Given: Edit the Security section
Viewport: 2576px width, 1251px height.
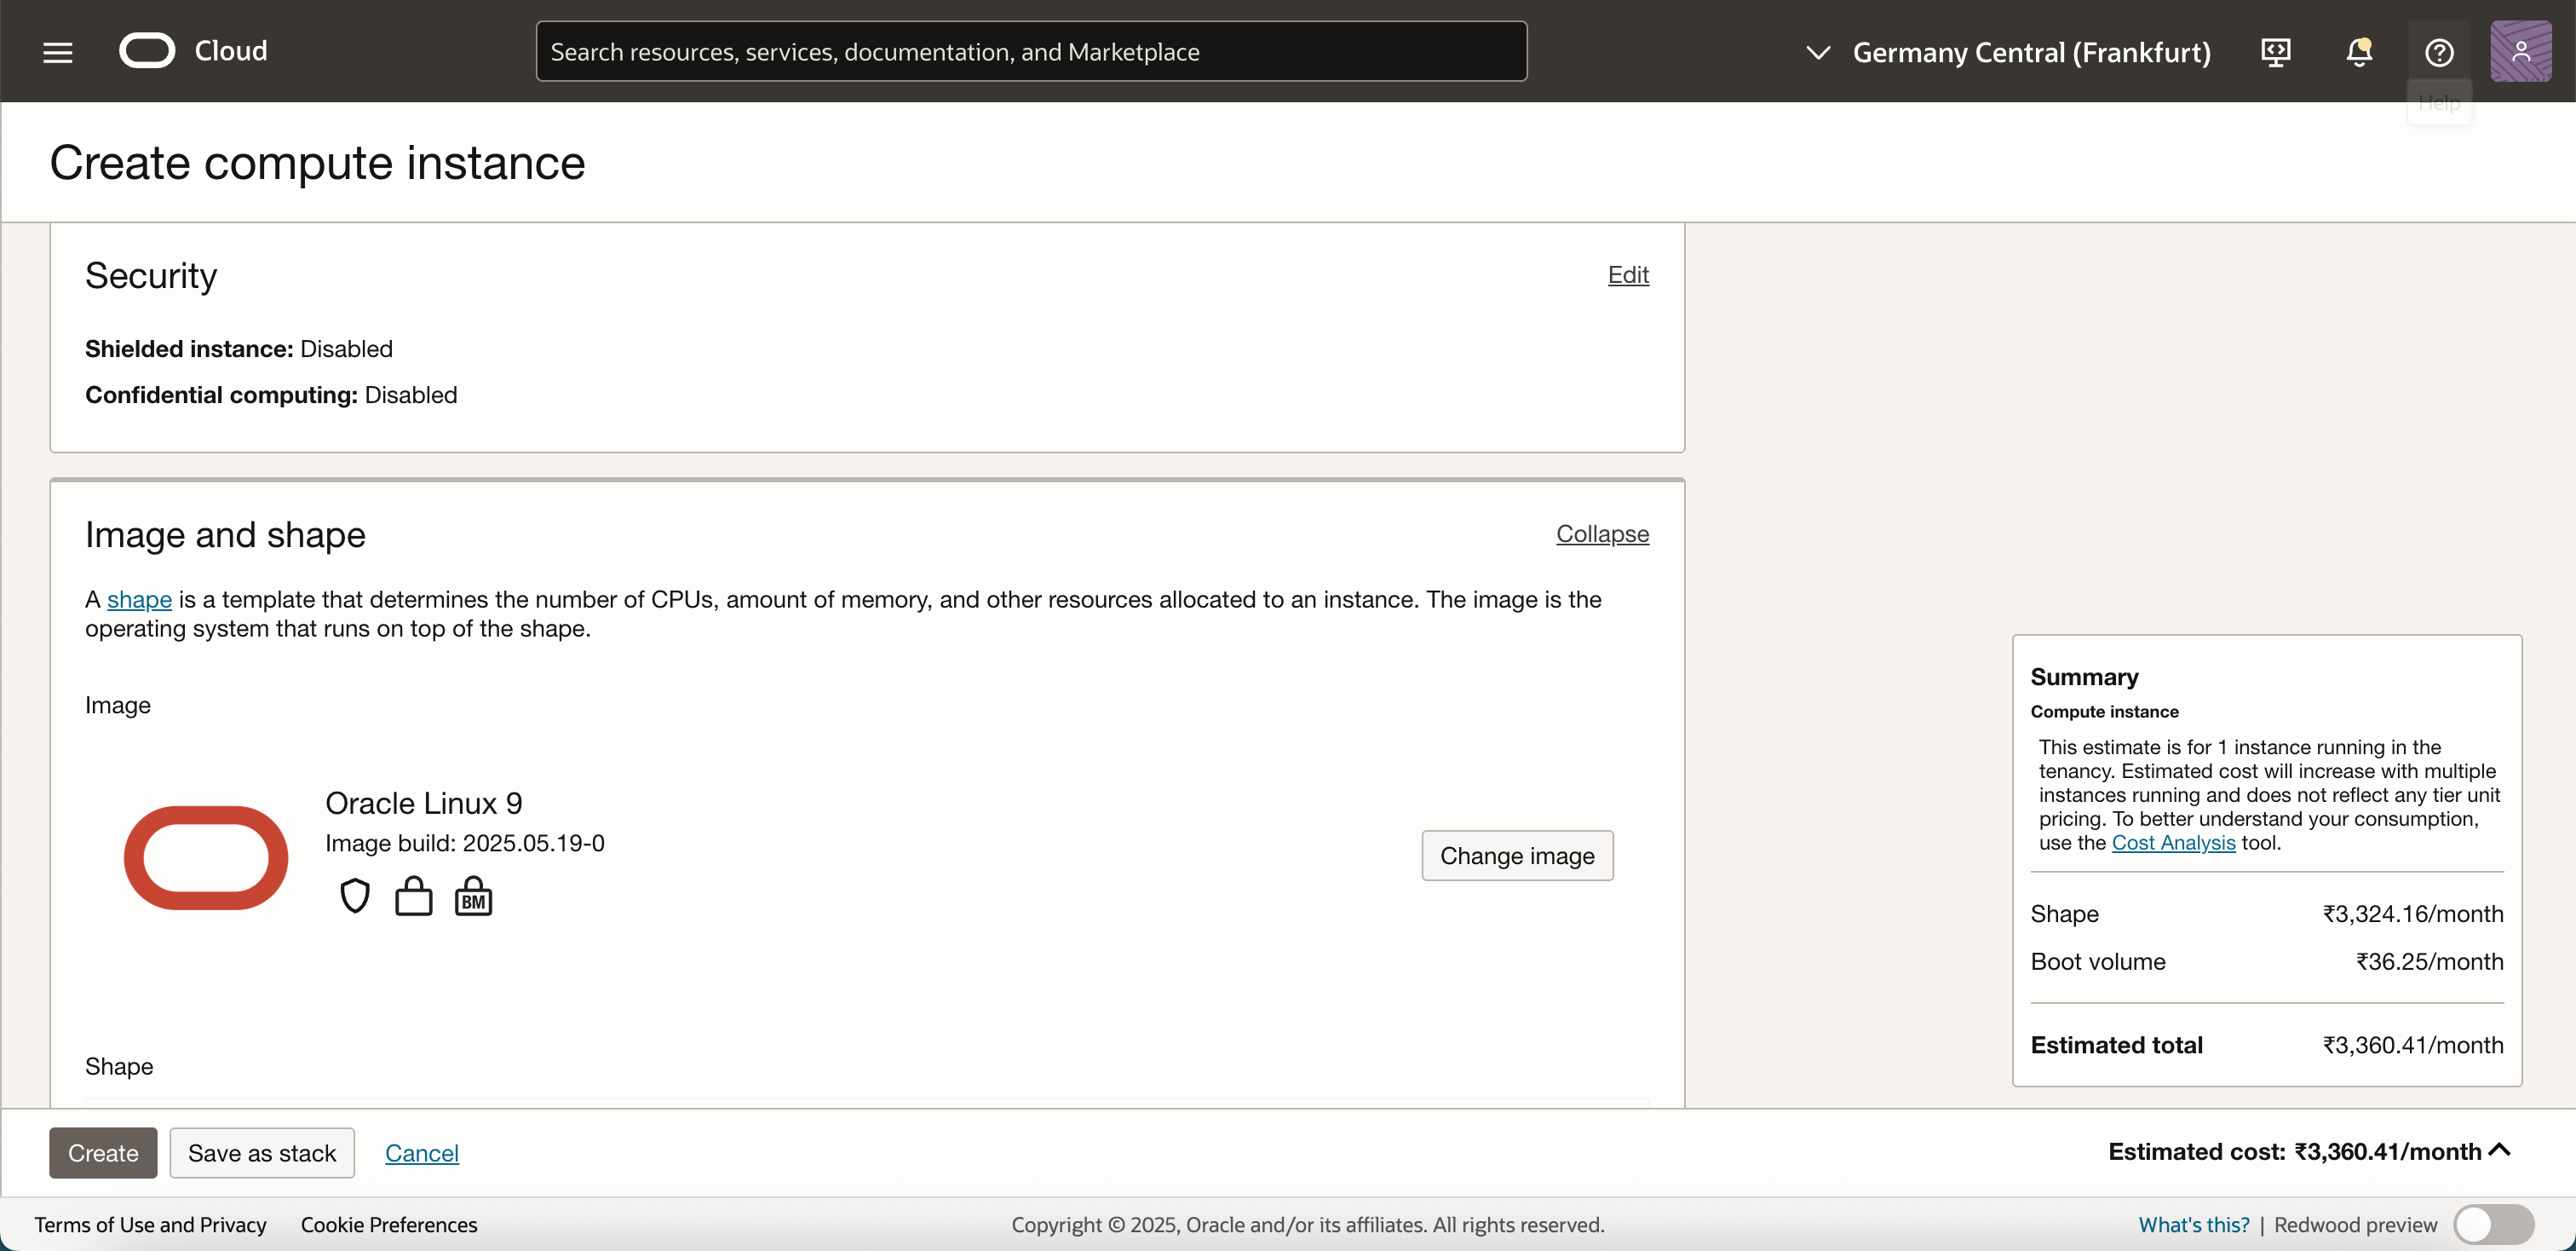Looking at the screenshot, I should tap(1628, 275).
